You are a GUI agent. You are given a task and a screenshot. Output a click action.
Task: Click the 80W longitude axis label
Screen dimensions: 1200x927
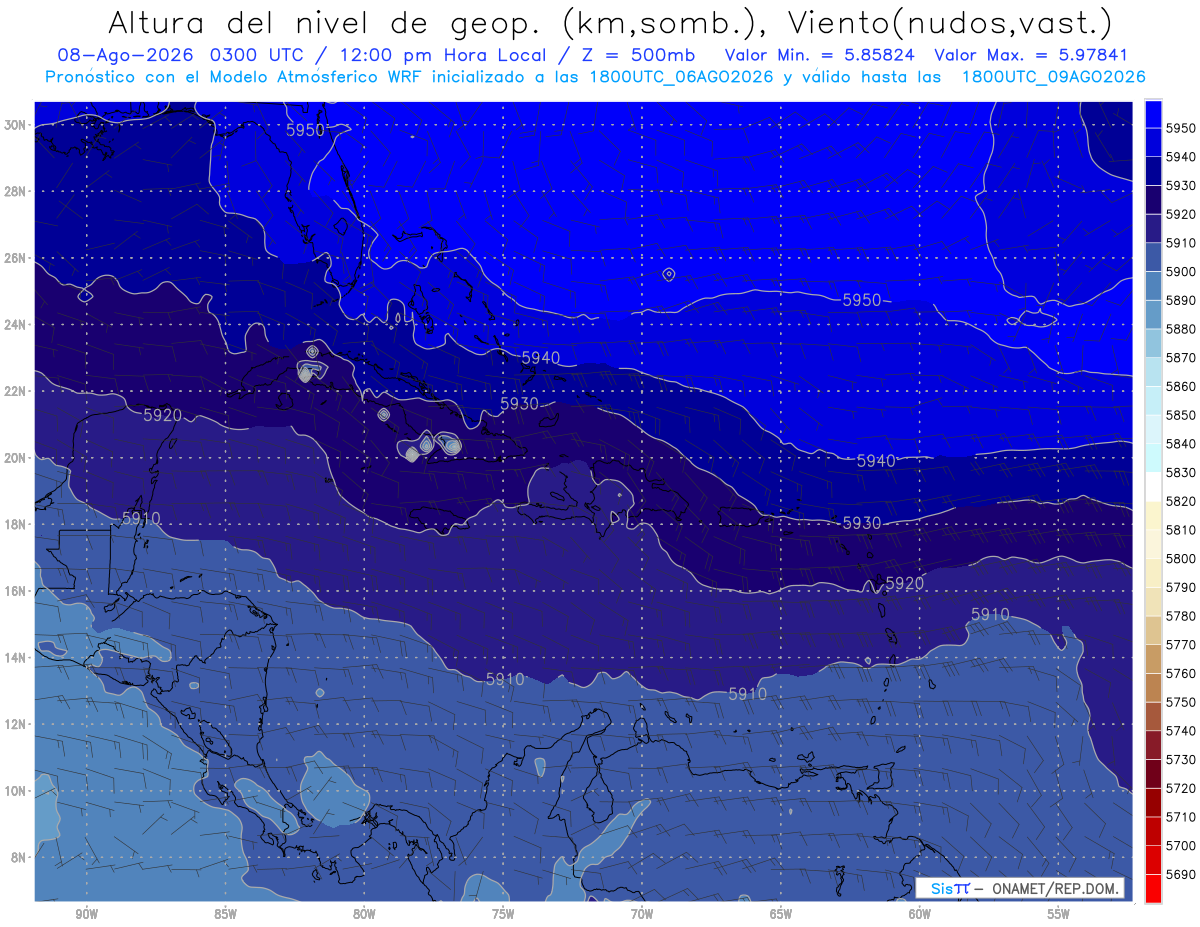coord(364,914)
